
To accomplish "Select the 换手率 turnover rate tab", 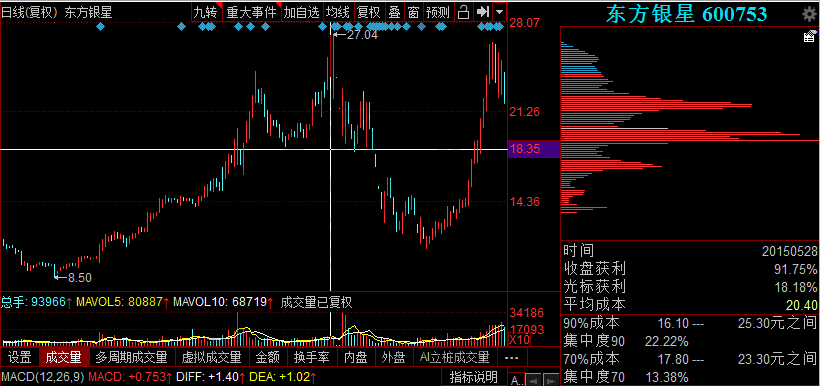I will point(311,358).
